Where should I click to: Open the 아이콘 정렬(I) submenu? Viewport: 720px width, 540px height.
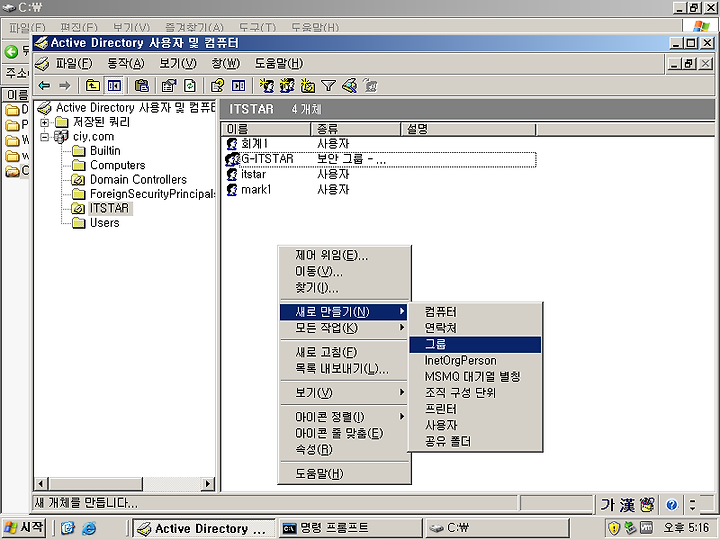343,417
